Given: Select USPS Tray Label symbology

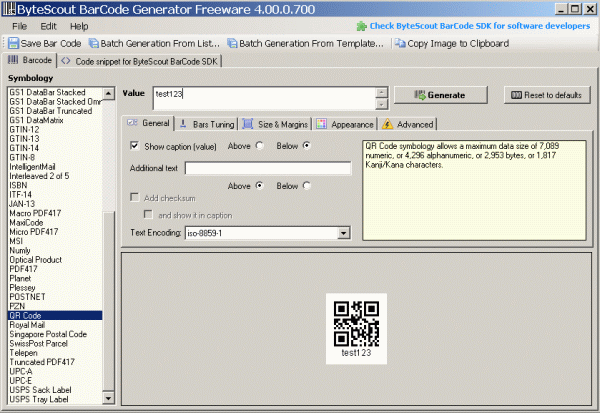Looking at the screenshot, I should 39,399.
